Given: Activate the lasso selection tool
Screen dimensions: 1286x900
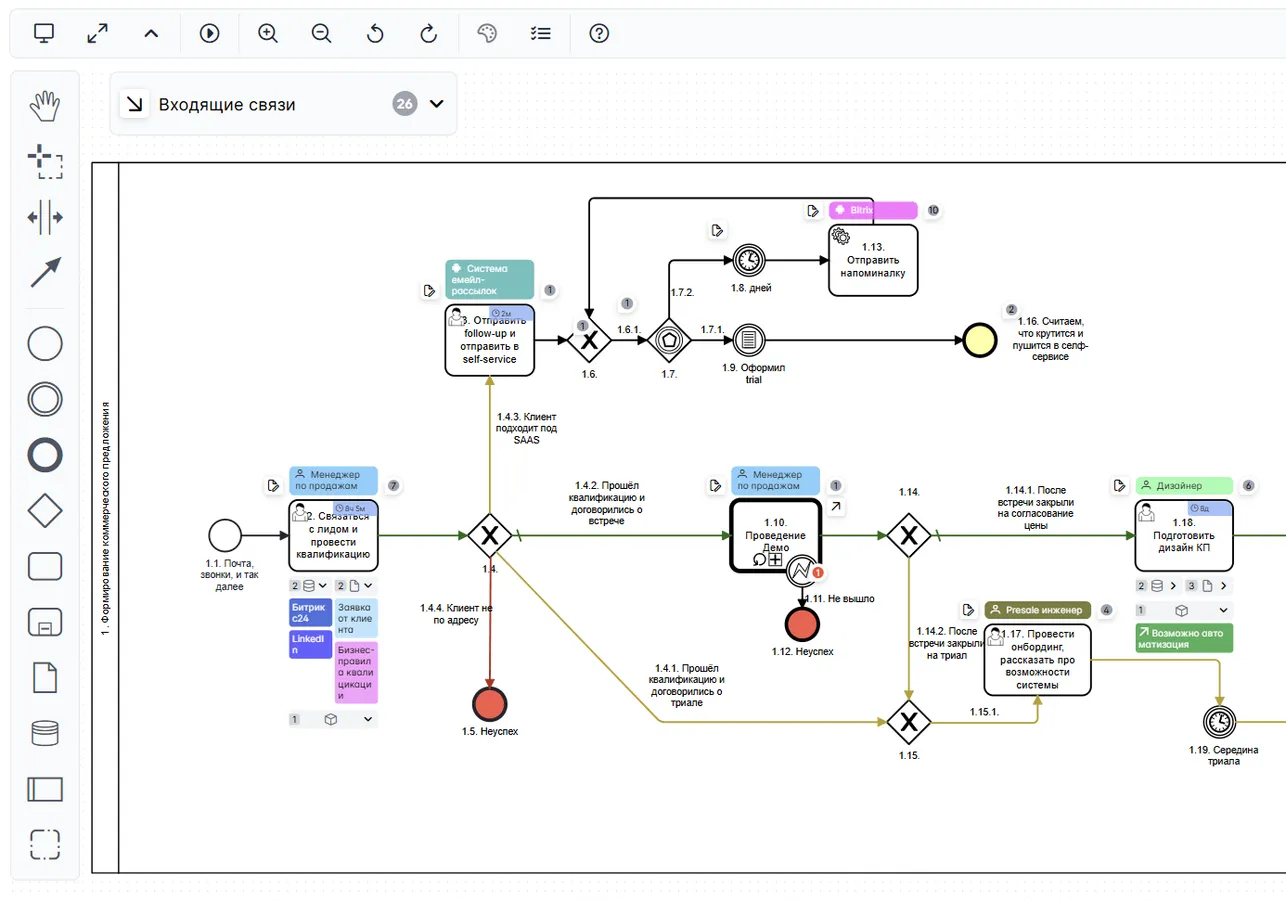Looking at the screenshot, I should point(44,161).
